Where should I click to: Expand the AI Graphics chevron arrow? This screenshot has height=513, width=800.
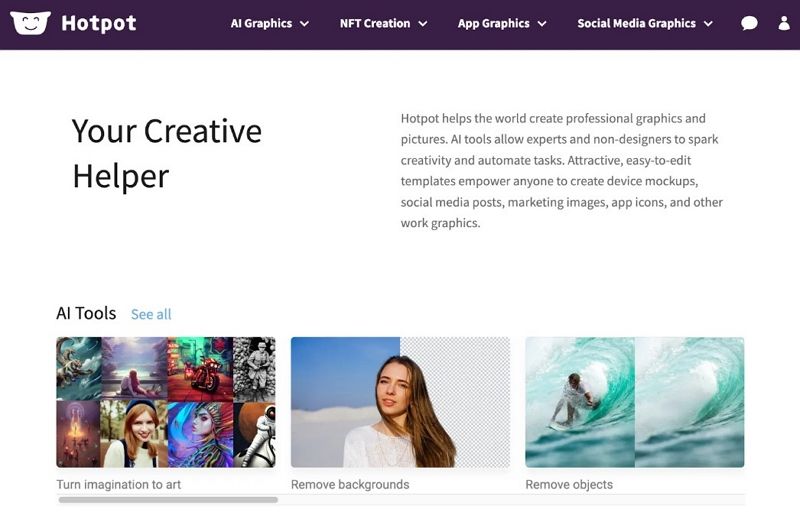pyautogui.click(x=304, y=24)
